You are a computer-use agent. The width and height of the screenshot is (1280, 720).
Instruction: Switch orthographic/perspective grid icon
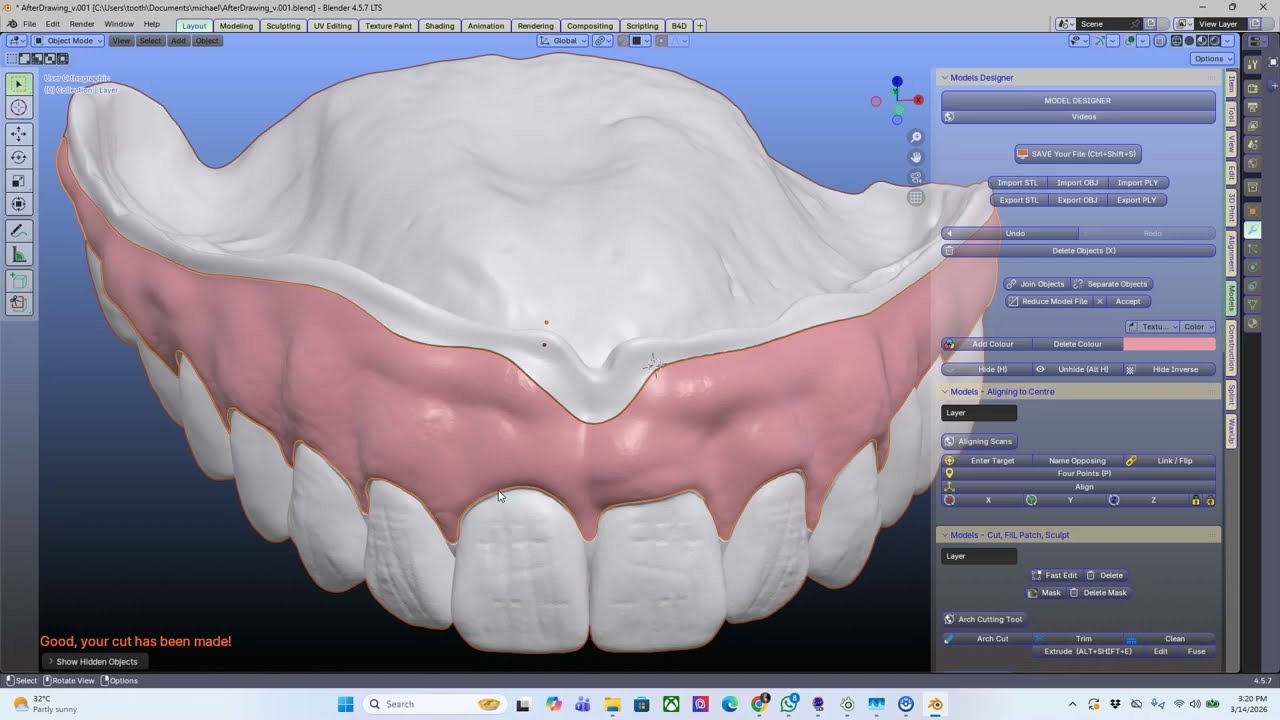tap(916, 198)
